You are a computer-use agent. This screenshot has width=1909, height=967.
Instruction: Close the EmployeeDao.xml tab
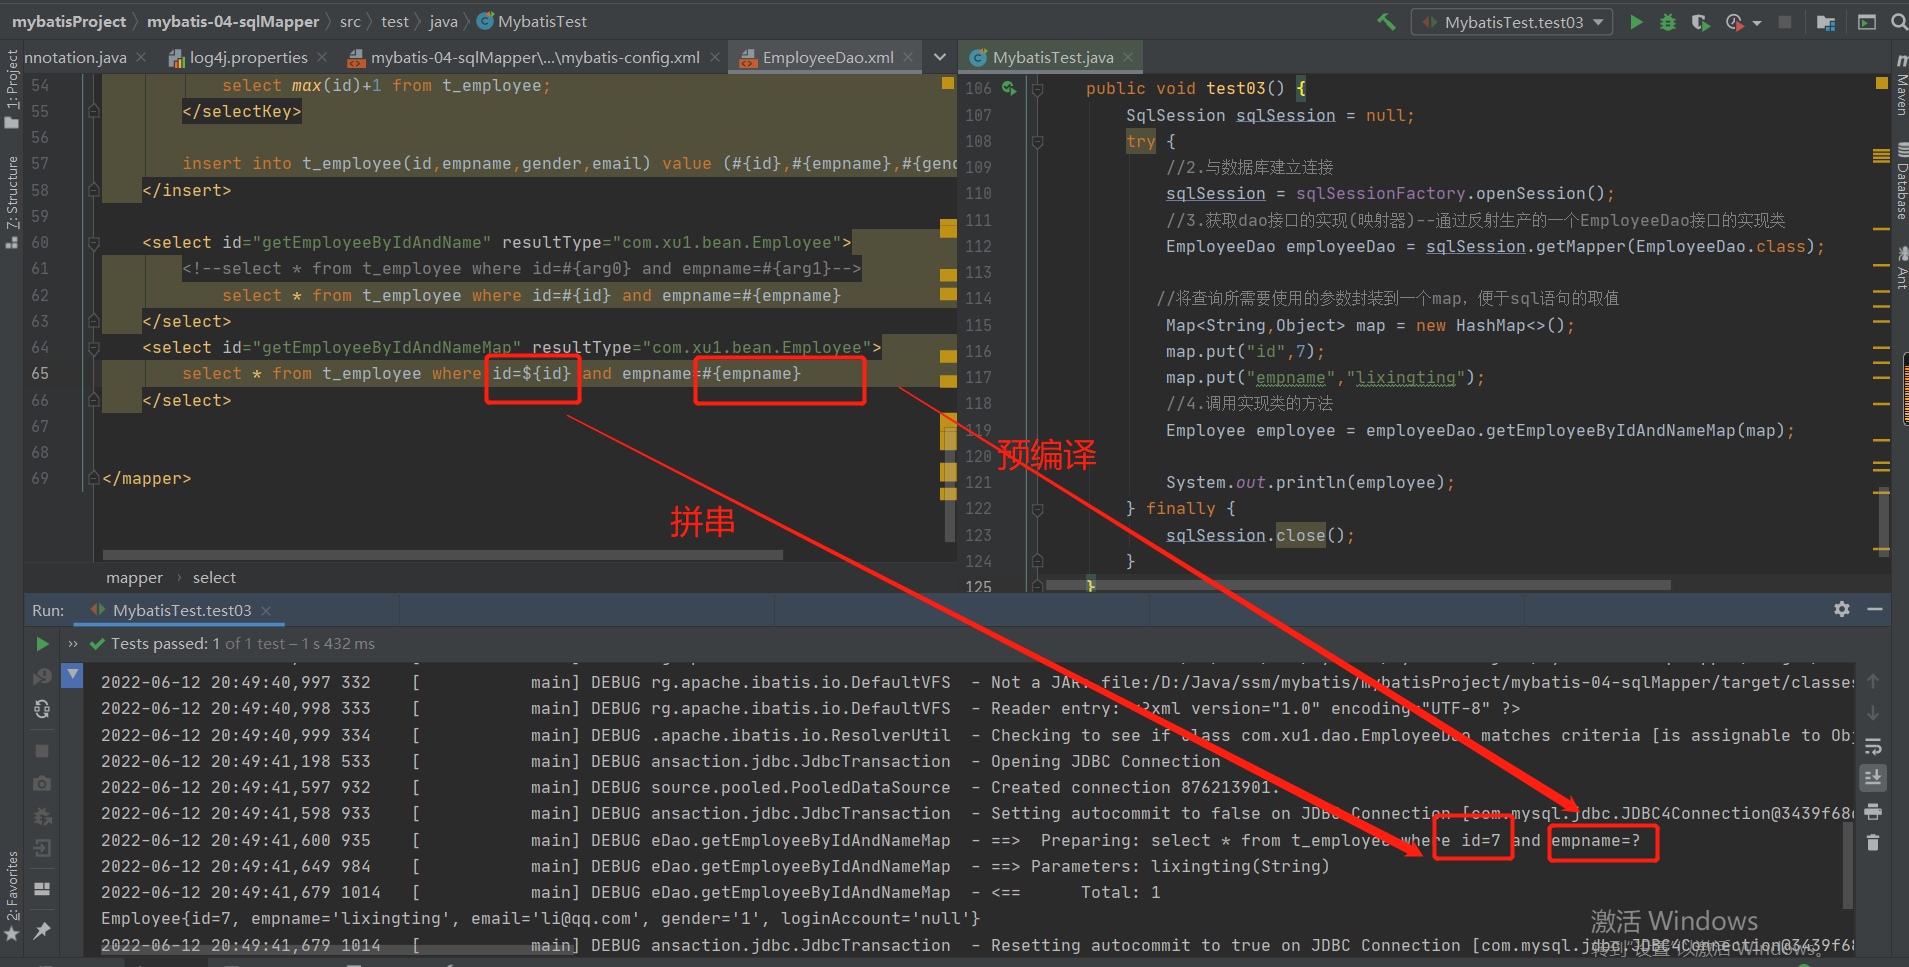pyautogui.click(x=908, y=57)
